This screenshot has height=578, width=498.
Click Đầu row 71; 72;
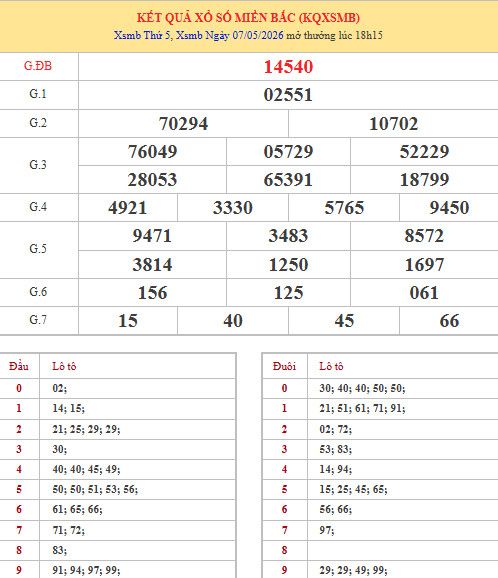click(68, 530)
